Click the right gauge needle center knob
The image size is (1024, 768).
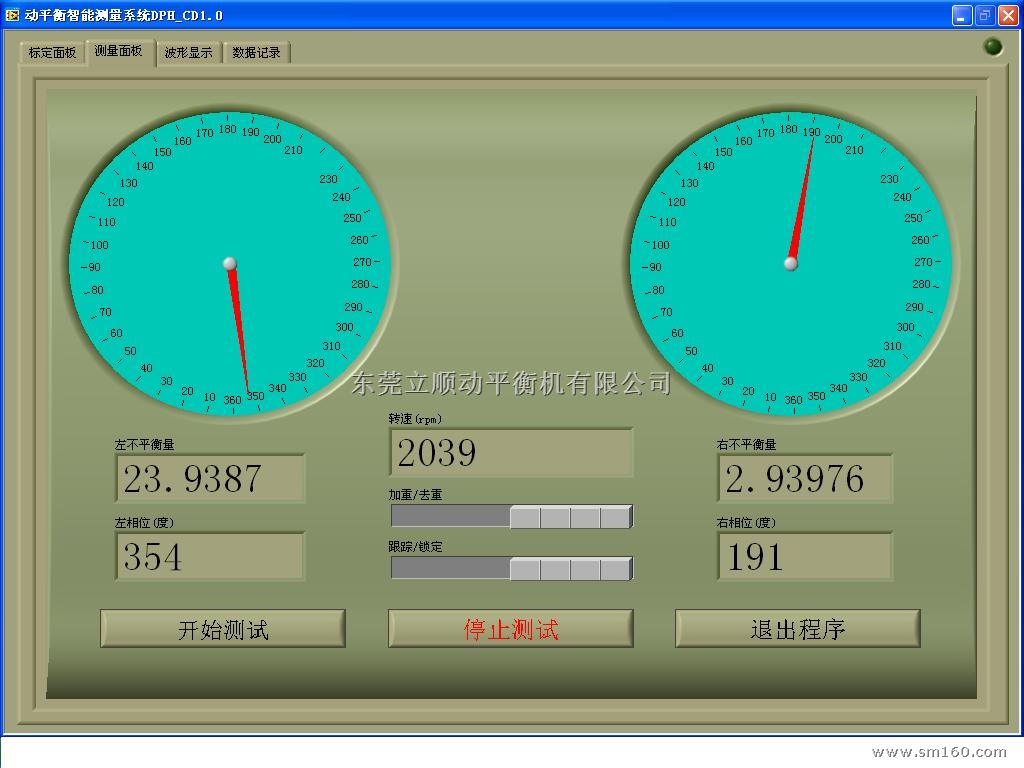click(791, 264)
